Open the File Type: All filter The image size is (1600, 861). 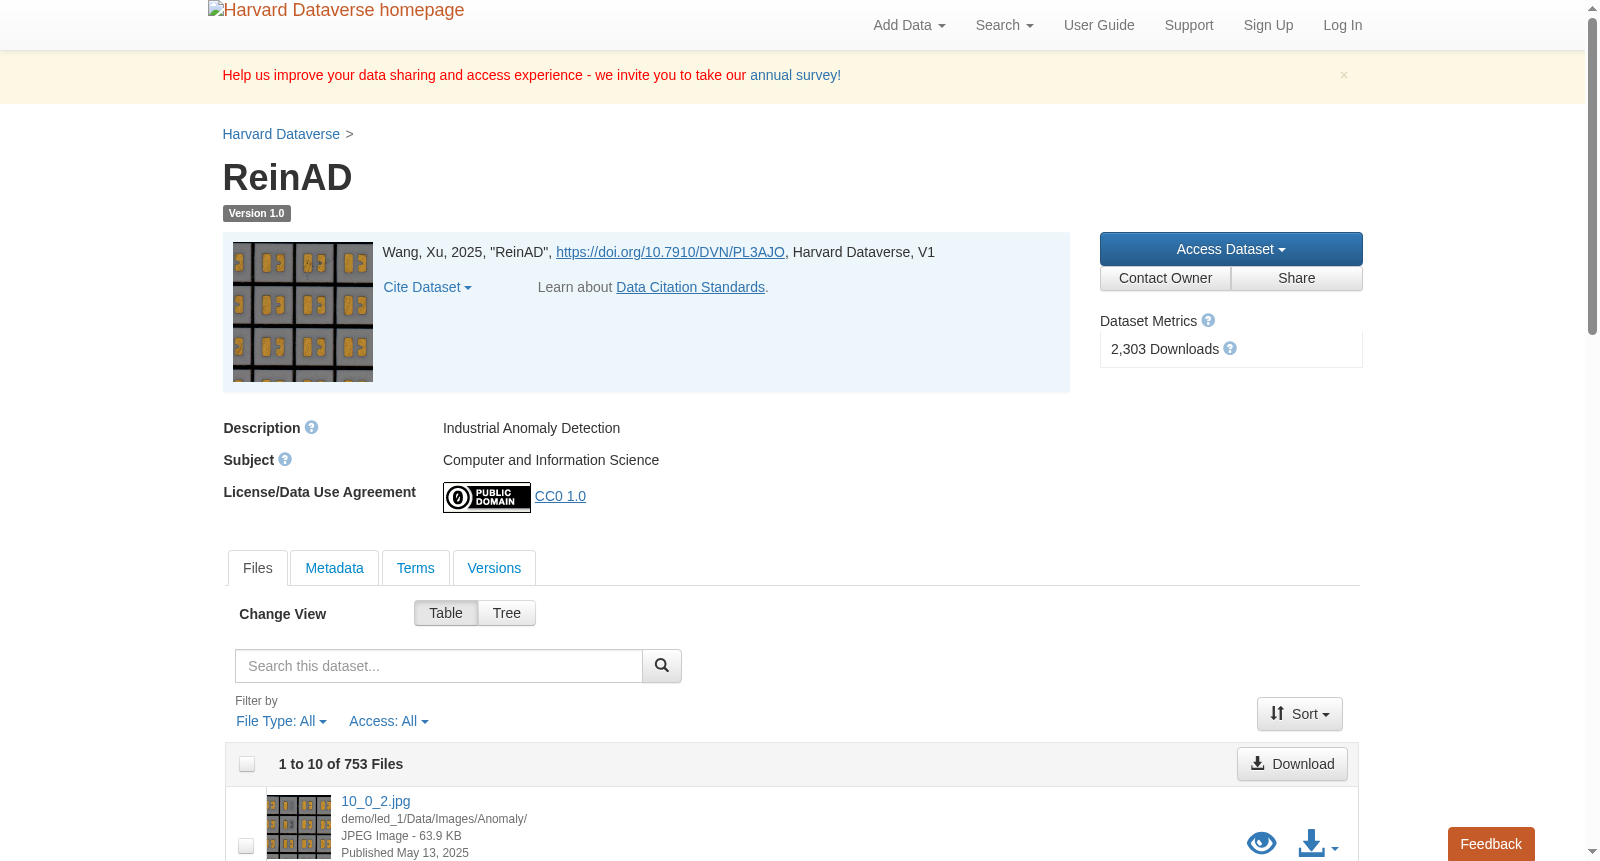281,721
